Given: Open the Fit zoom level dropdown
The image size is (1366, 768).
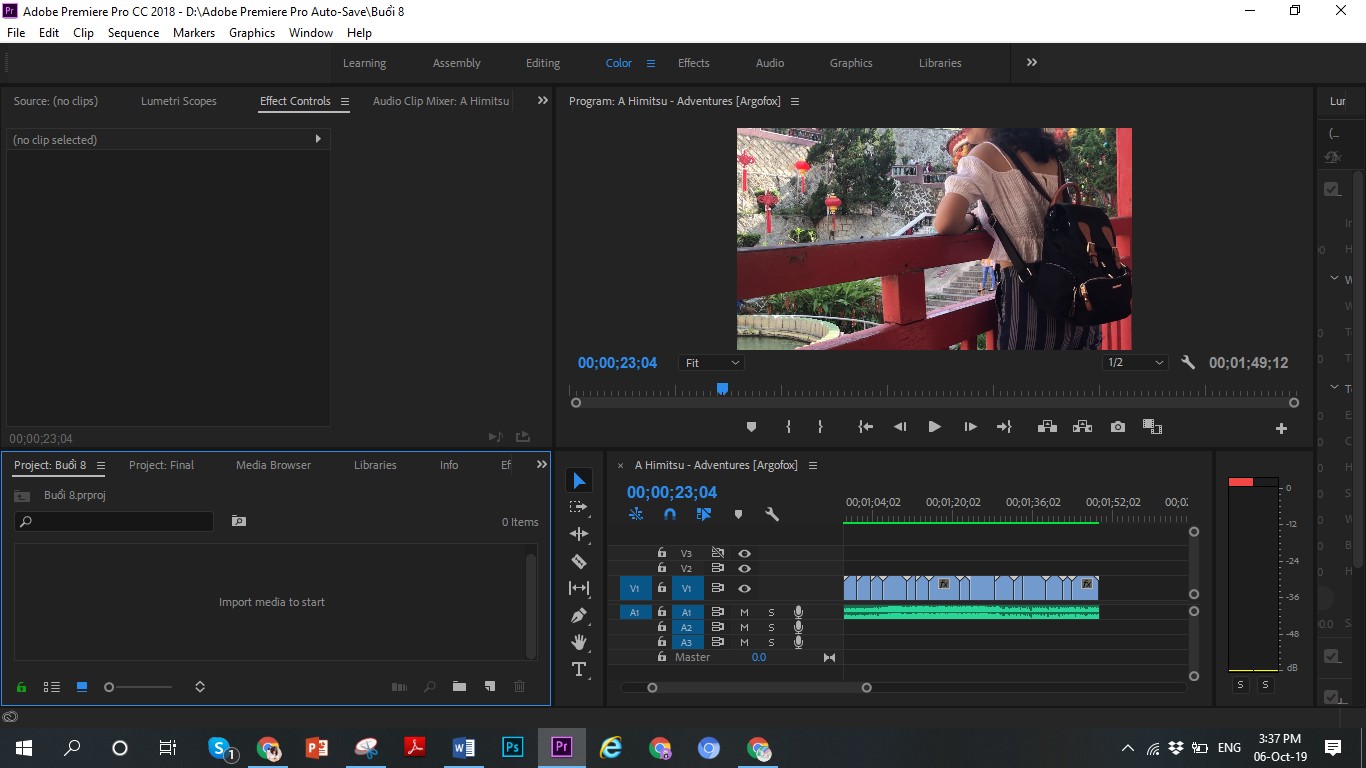Looking at the screenshot, I should click(712, 363).
